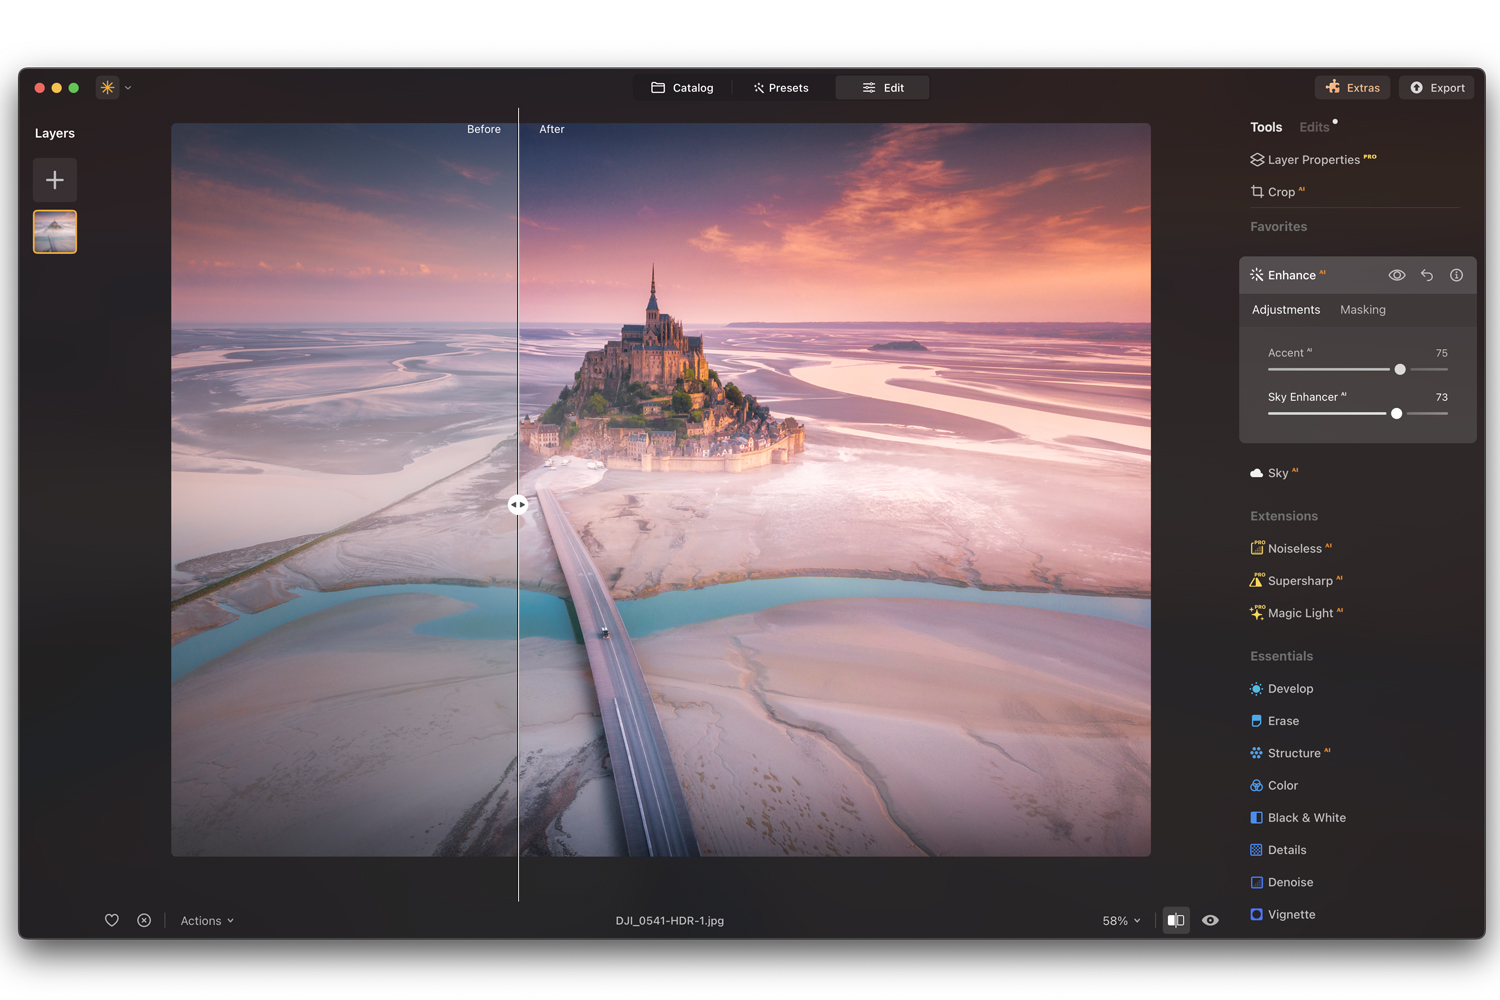Click the Accent slider handle
Screen dimensions: 1500x1000
click(1400, 369)
